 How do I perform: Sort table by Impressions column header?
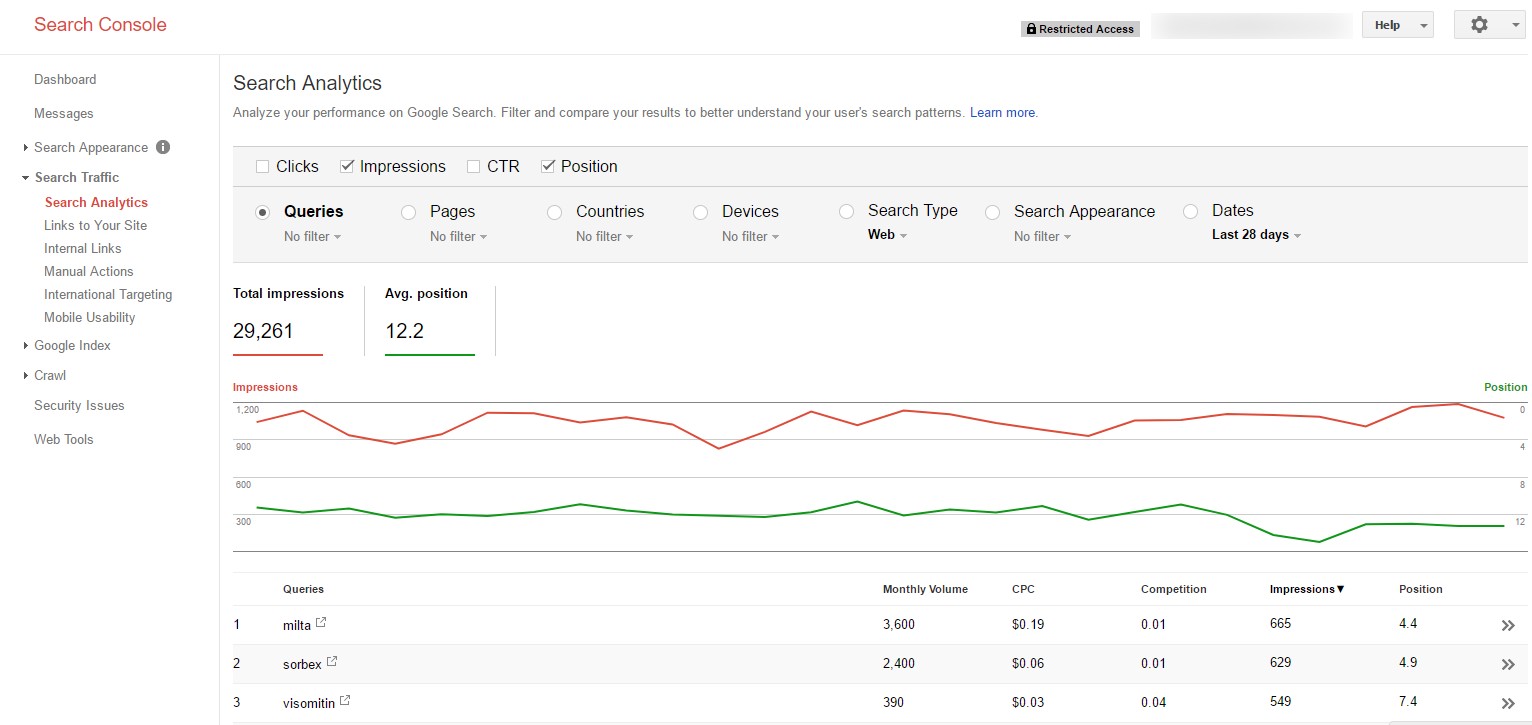(x=1306, y=589)
